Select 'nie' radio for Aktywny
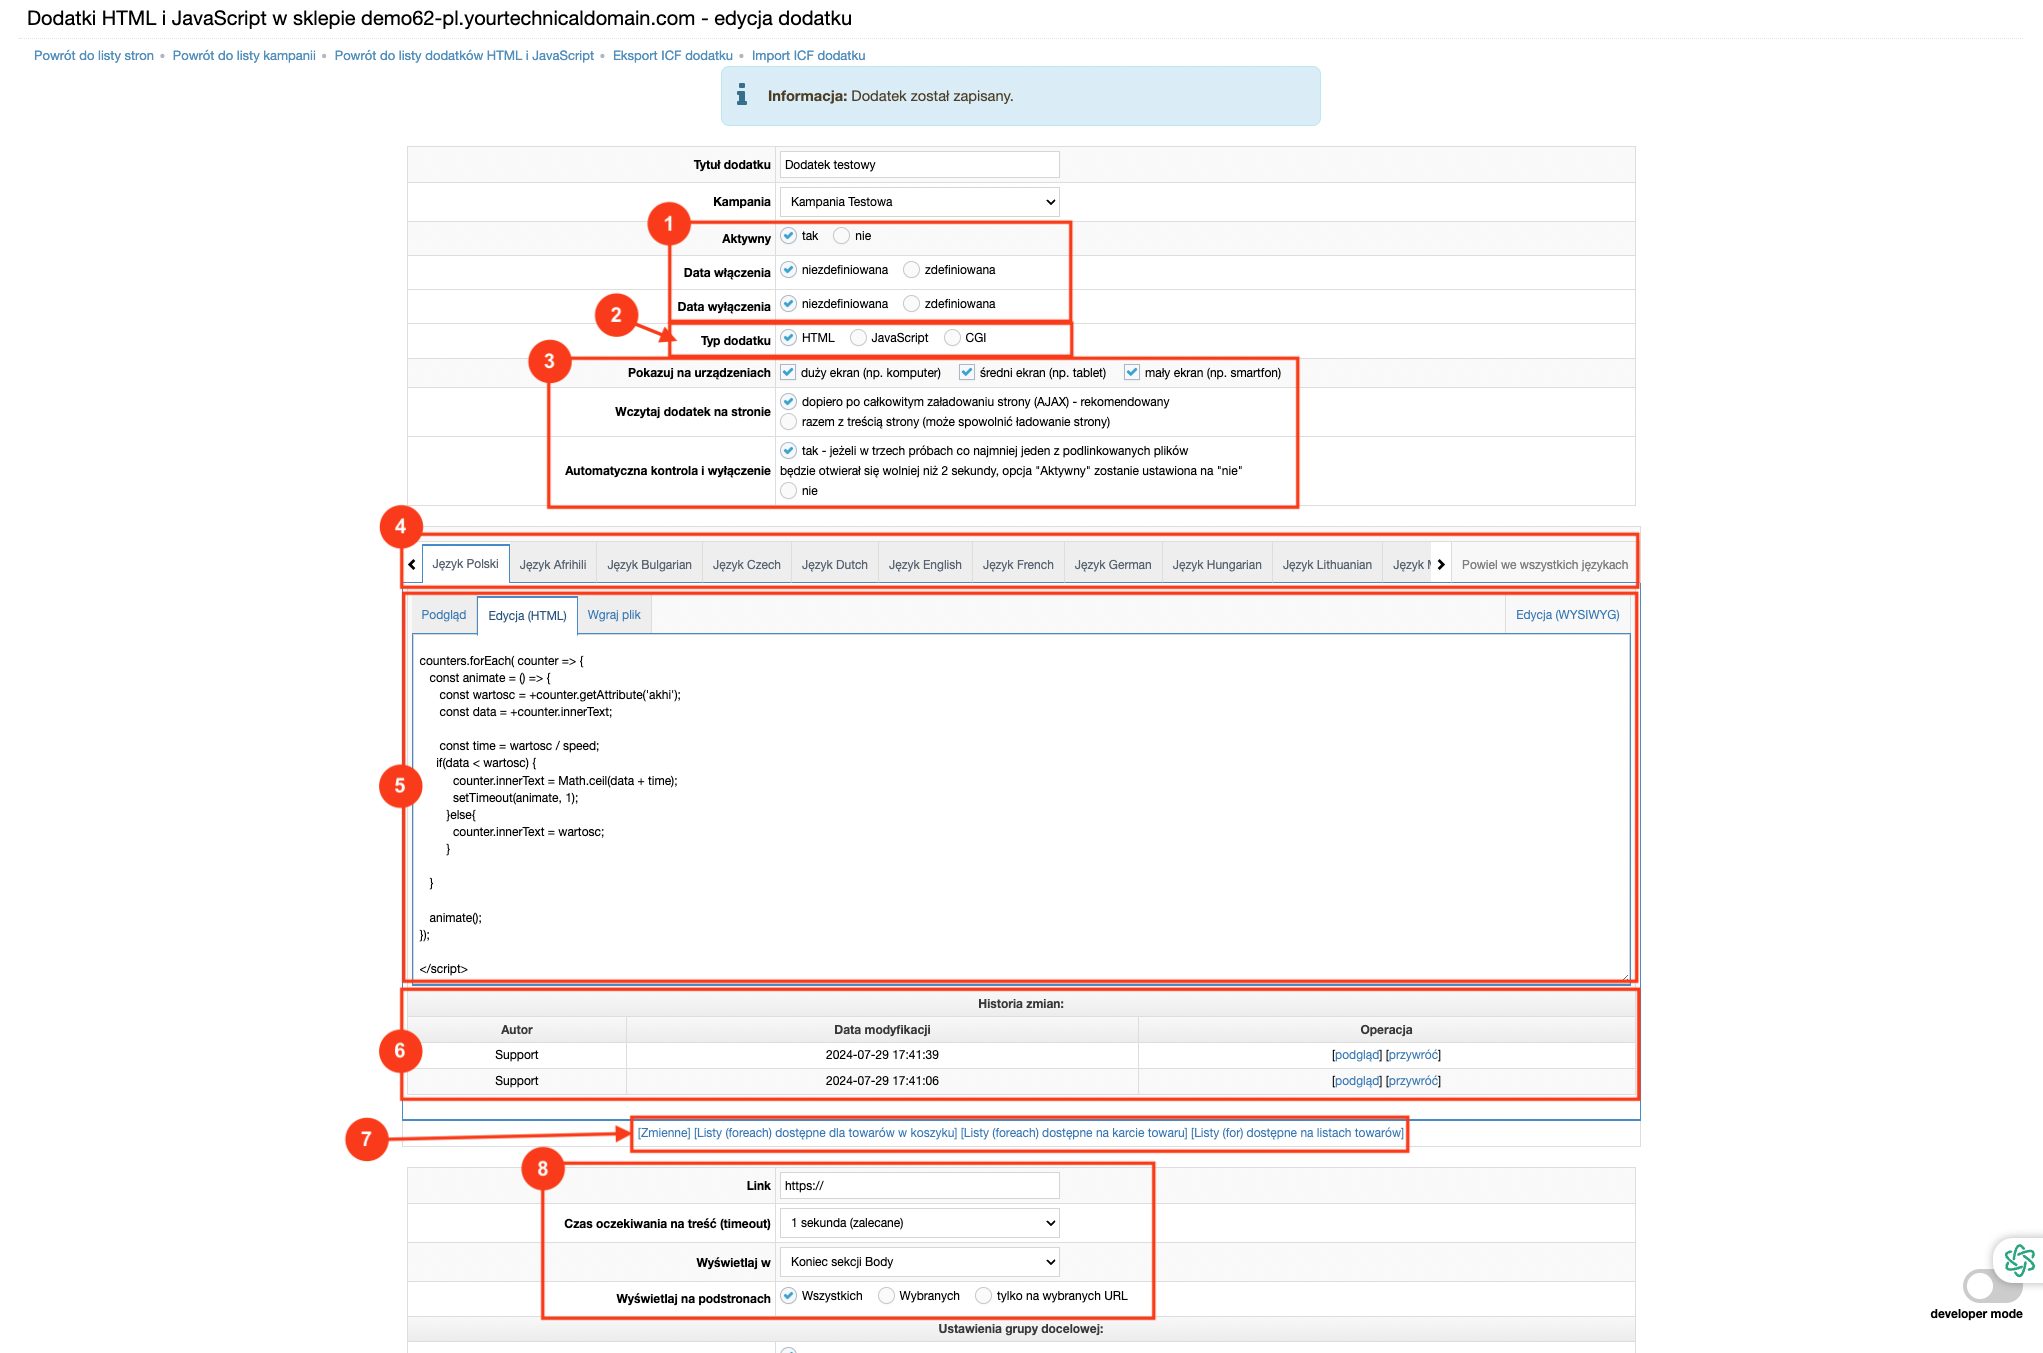The width and height of the screenshot is (2043, 1353). (x=842, y=236)
